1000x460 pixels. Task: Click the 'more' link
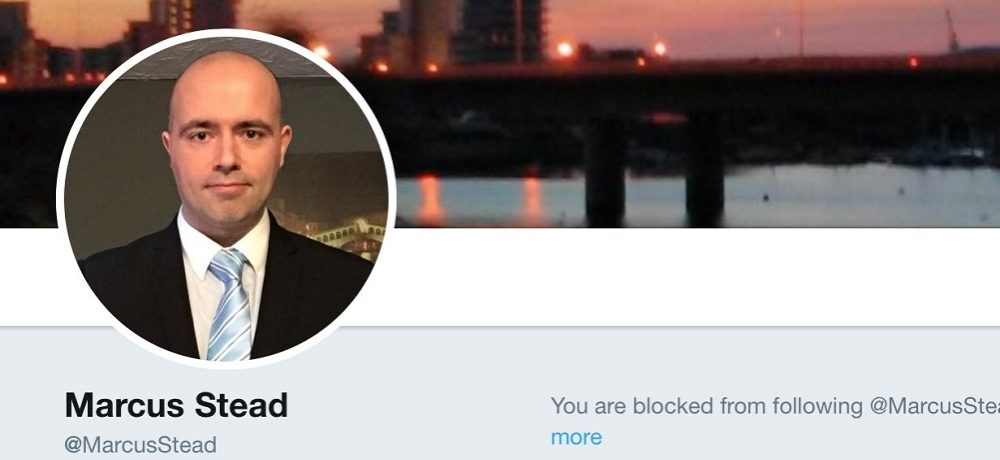[576, 437]
